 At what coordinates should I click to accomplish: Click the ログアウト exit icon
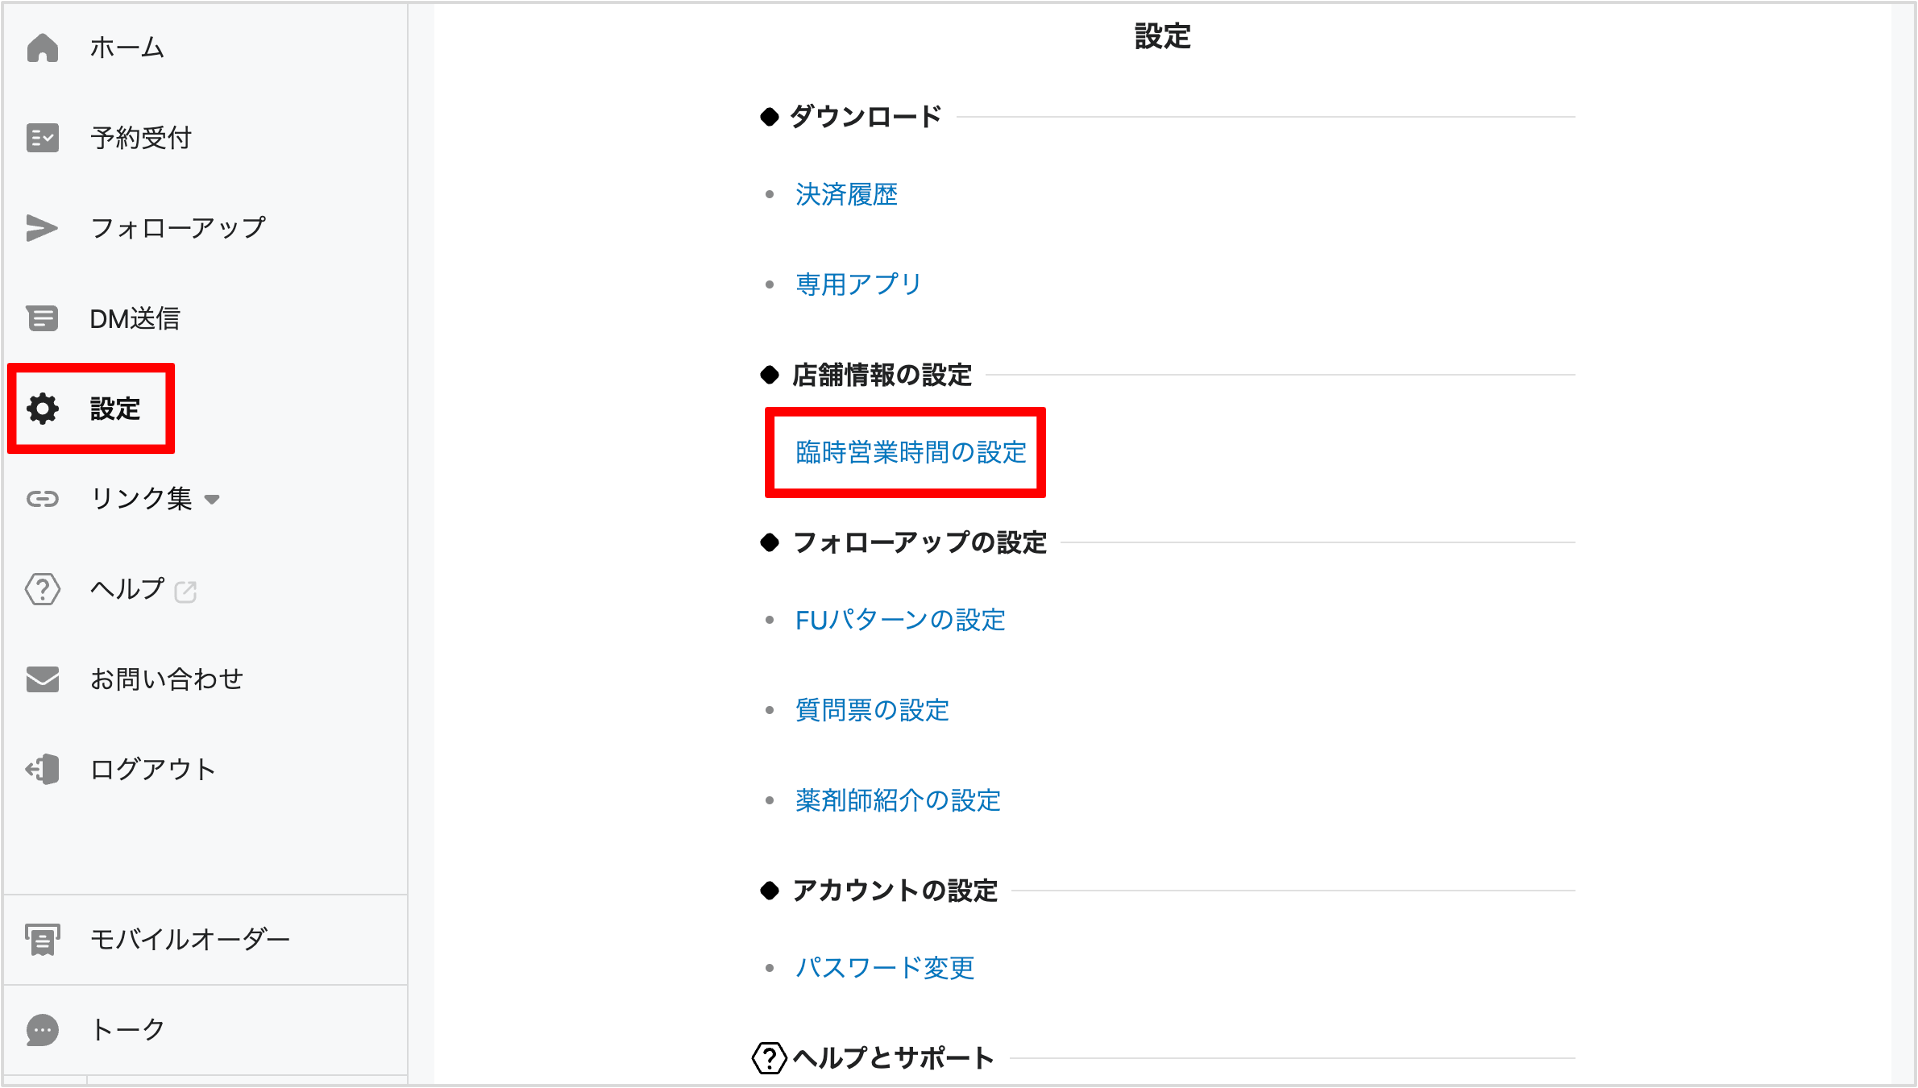click(x=42, y=769)
